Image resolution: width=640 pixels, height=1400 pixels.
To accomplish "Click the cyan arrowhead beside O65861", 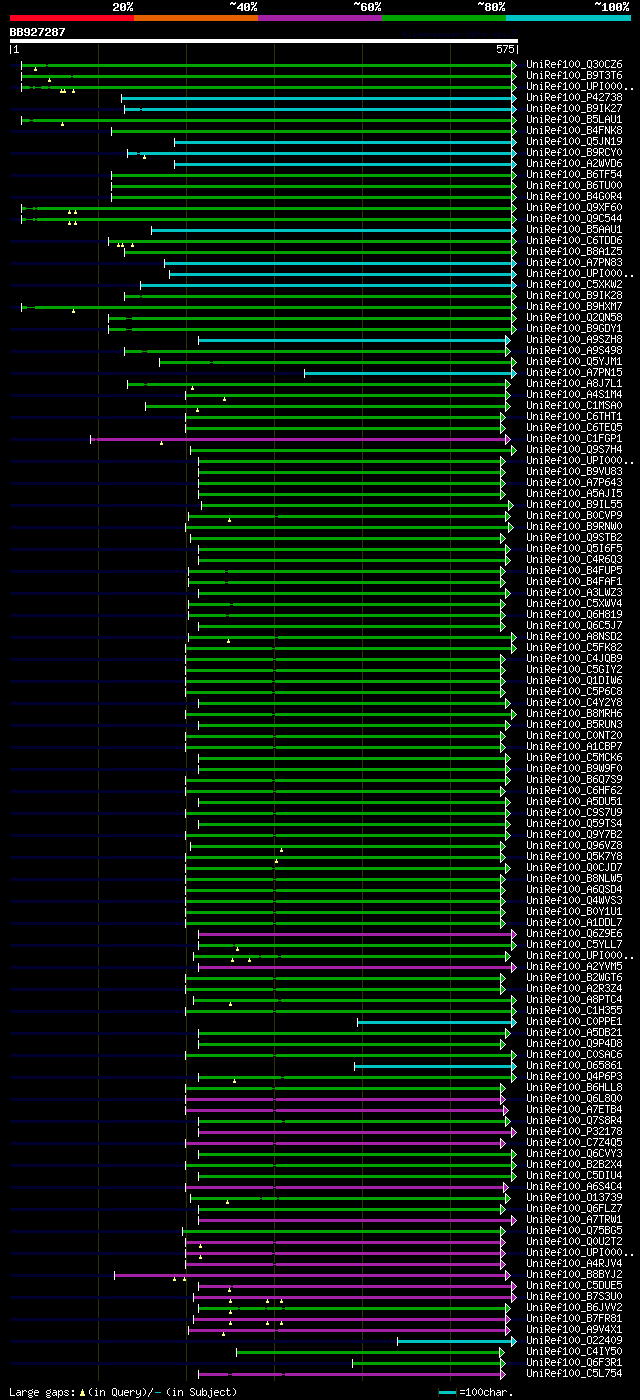I will point(514,1066).
